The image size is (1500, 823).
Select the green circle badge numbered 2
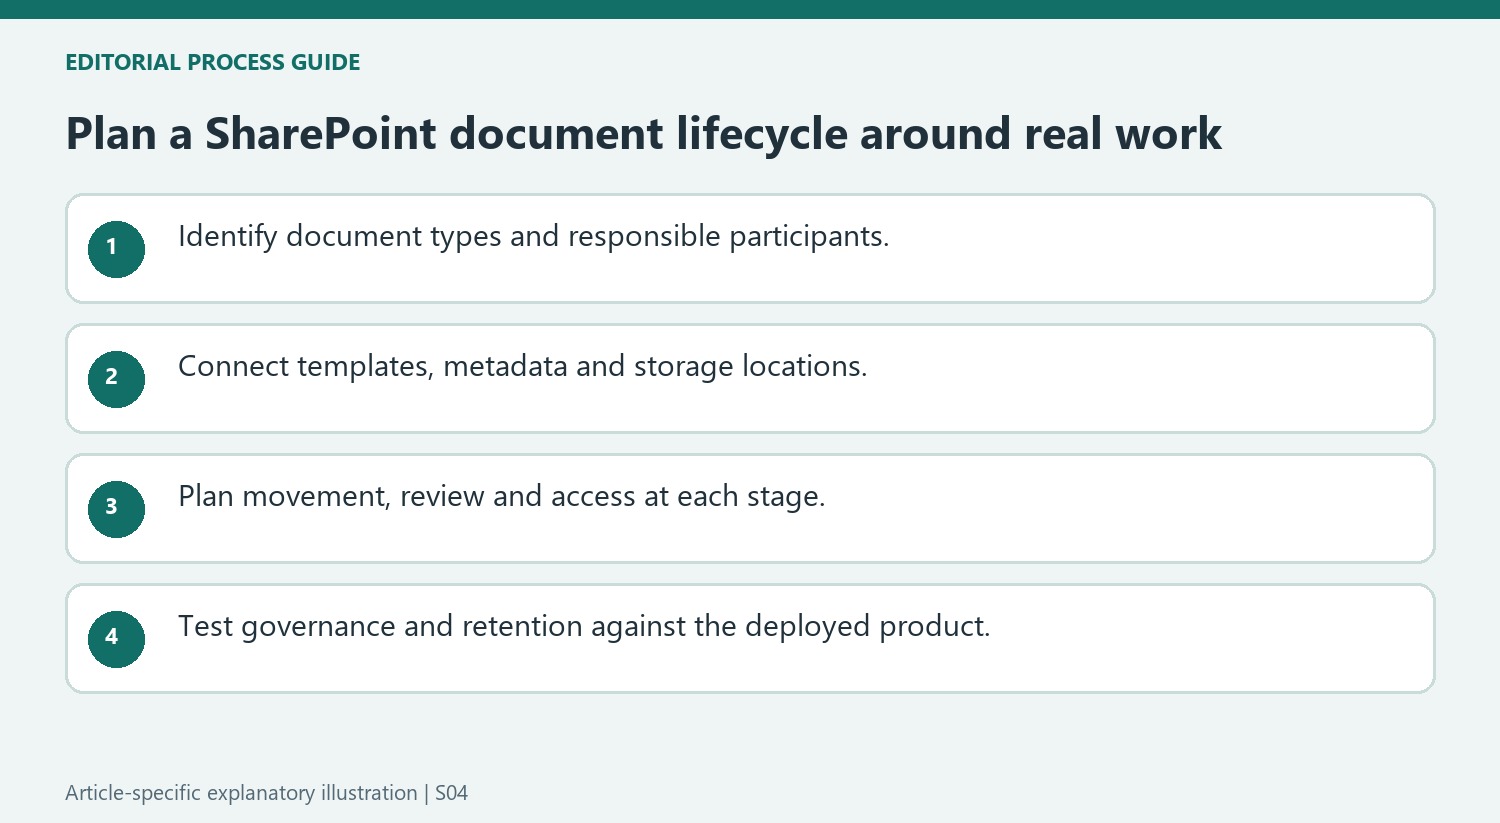(x=116, y=379)
